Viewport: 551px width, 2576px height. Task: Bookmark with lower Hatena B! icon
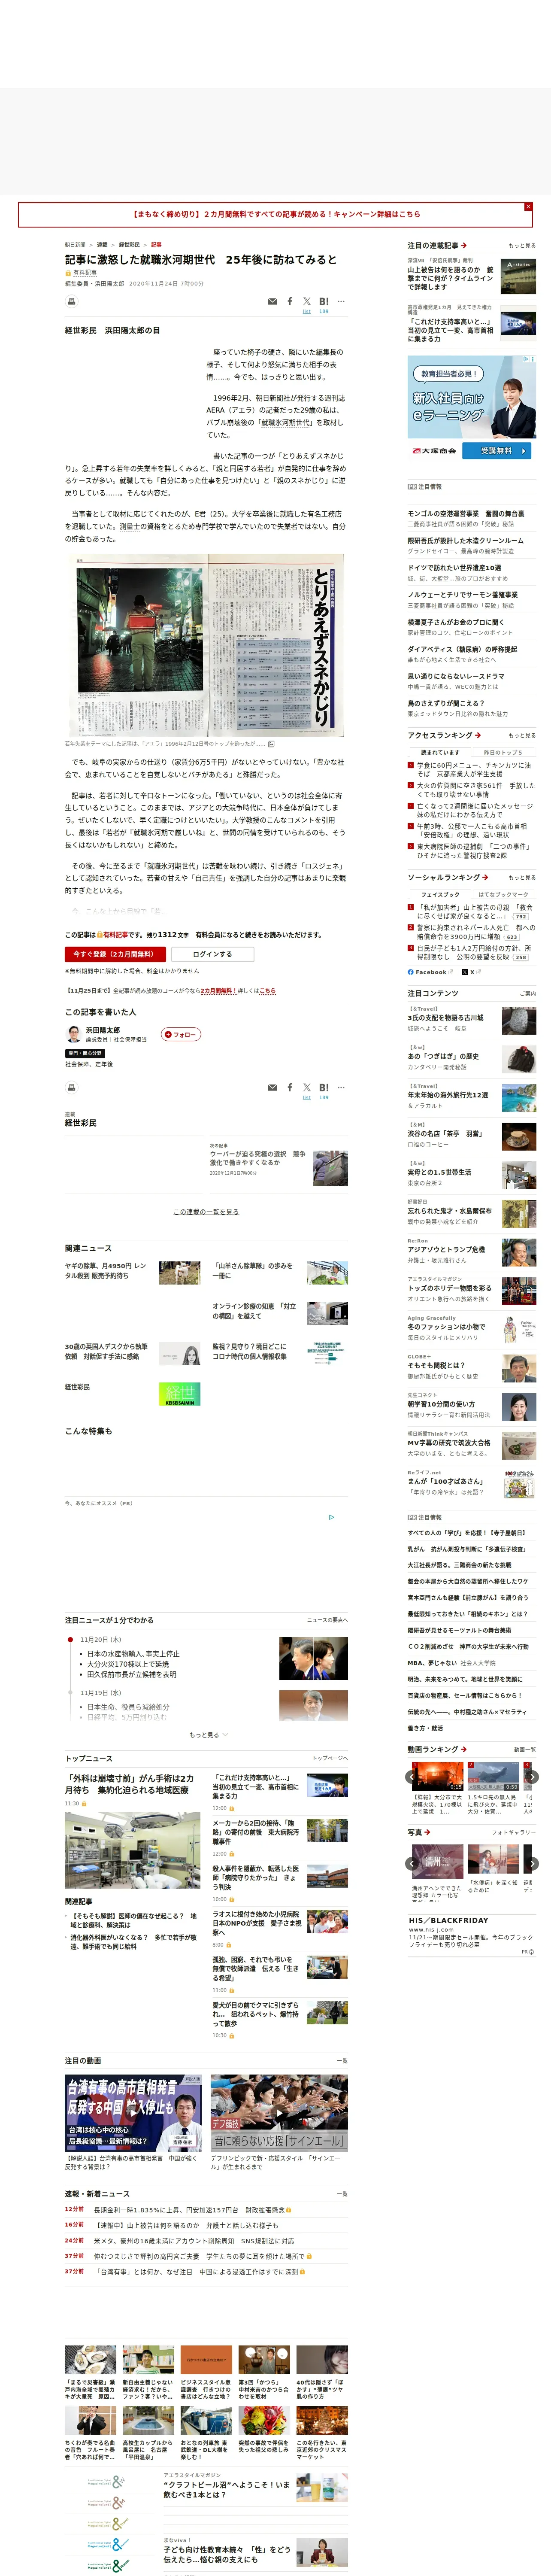tap(324, 1087)
